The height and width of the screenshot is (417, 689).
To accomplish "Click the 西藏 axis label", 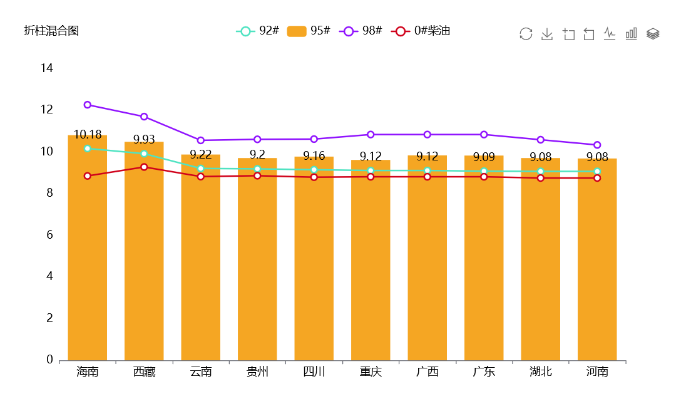I will [144, 372].
